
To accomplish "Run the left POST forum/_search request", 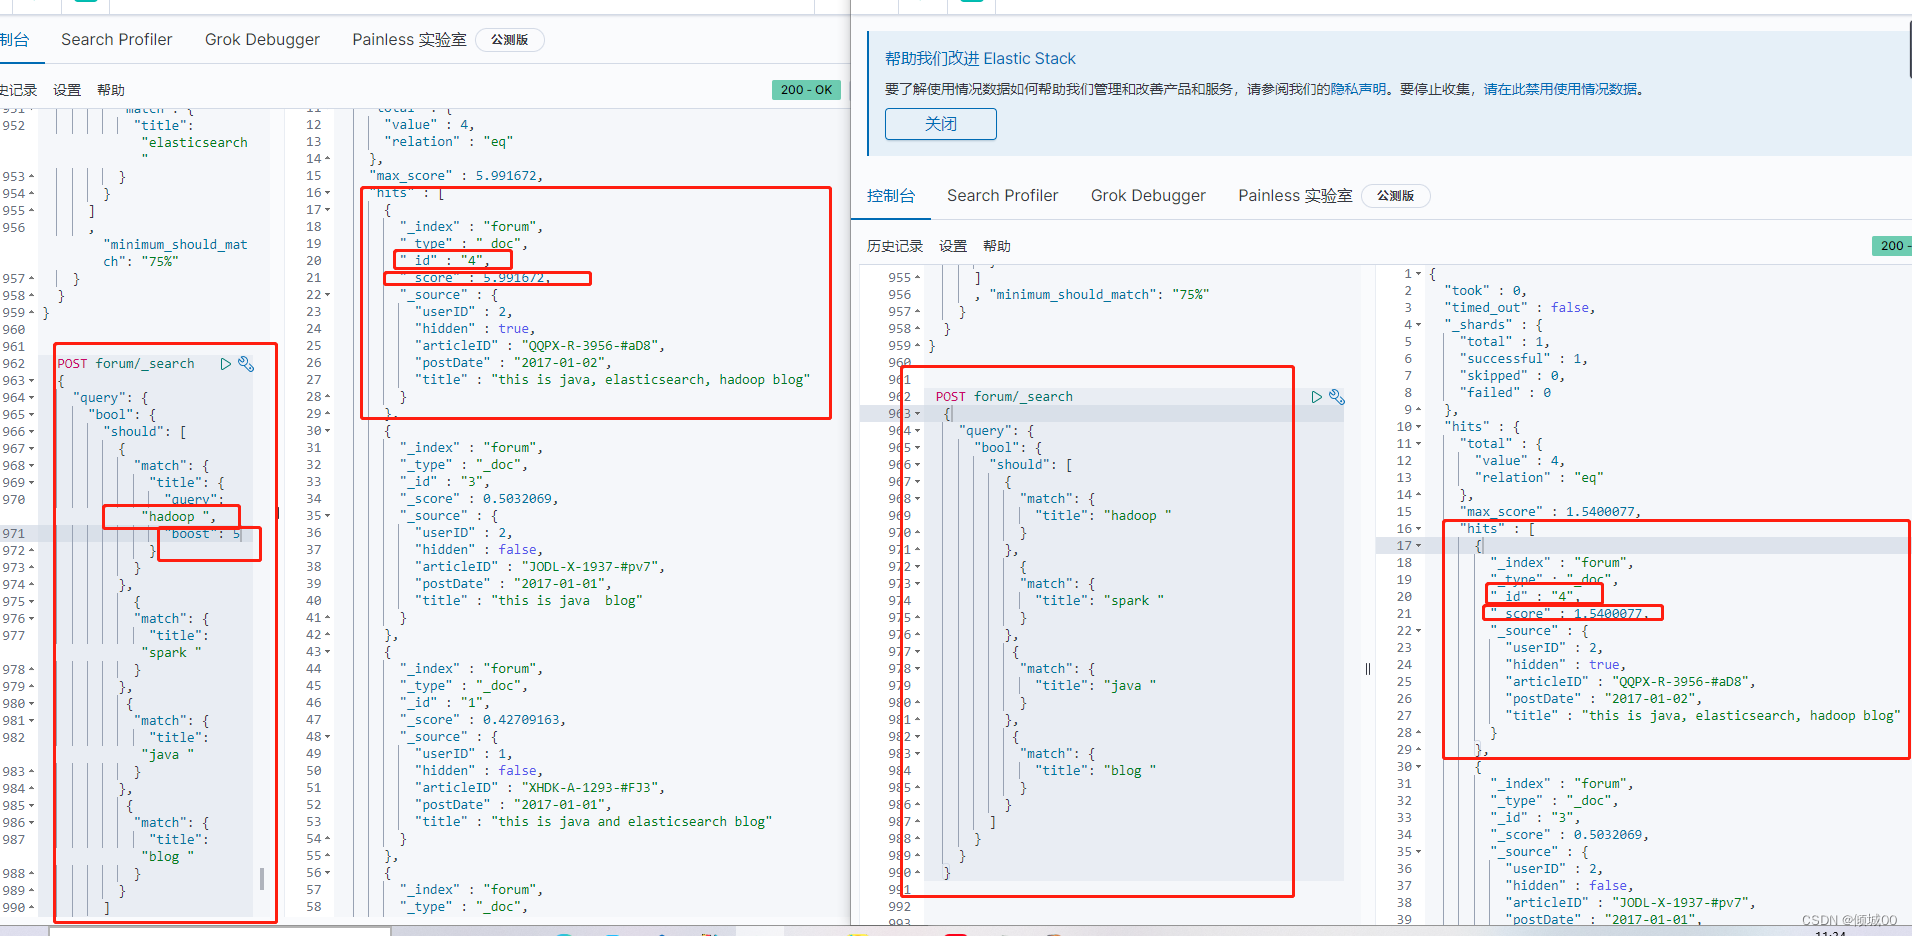I will [226, 364].
